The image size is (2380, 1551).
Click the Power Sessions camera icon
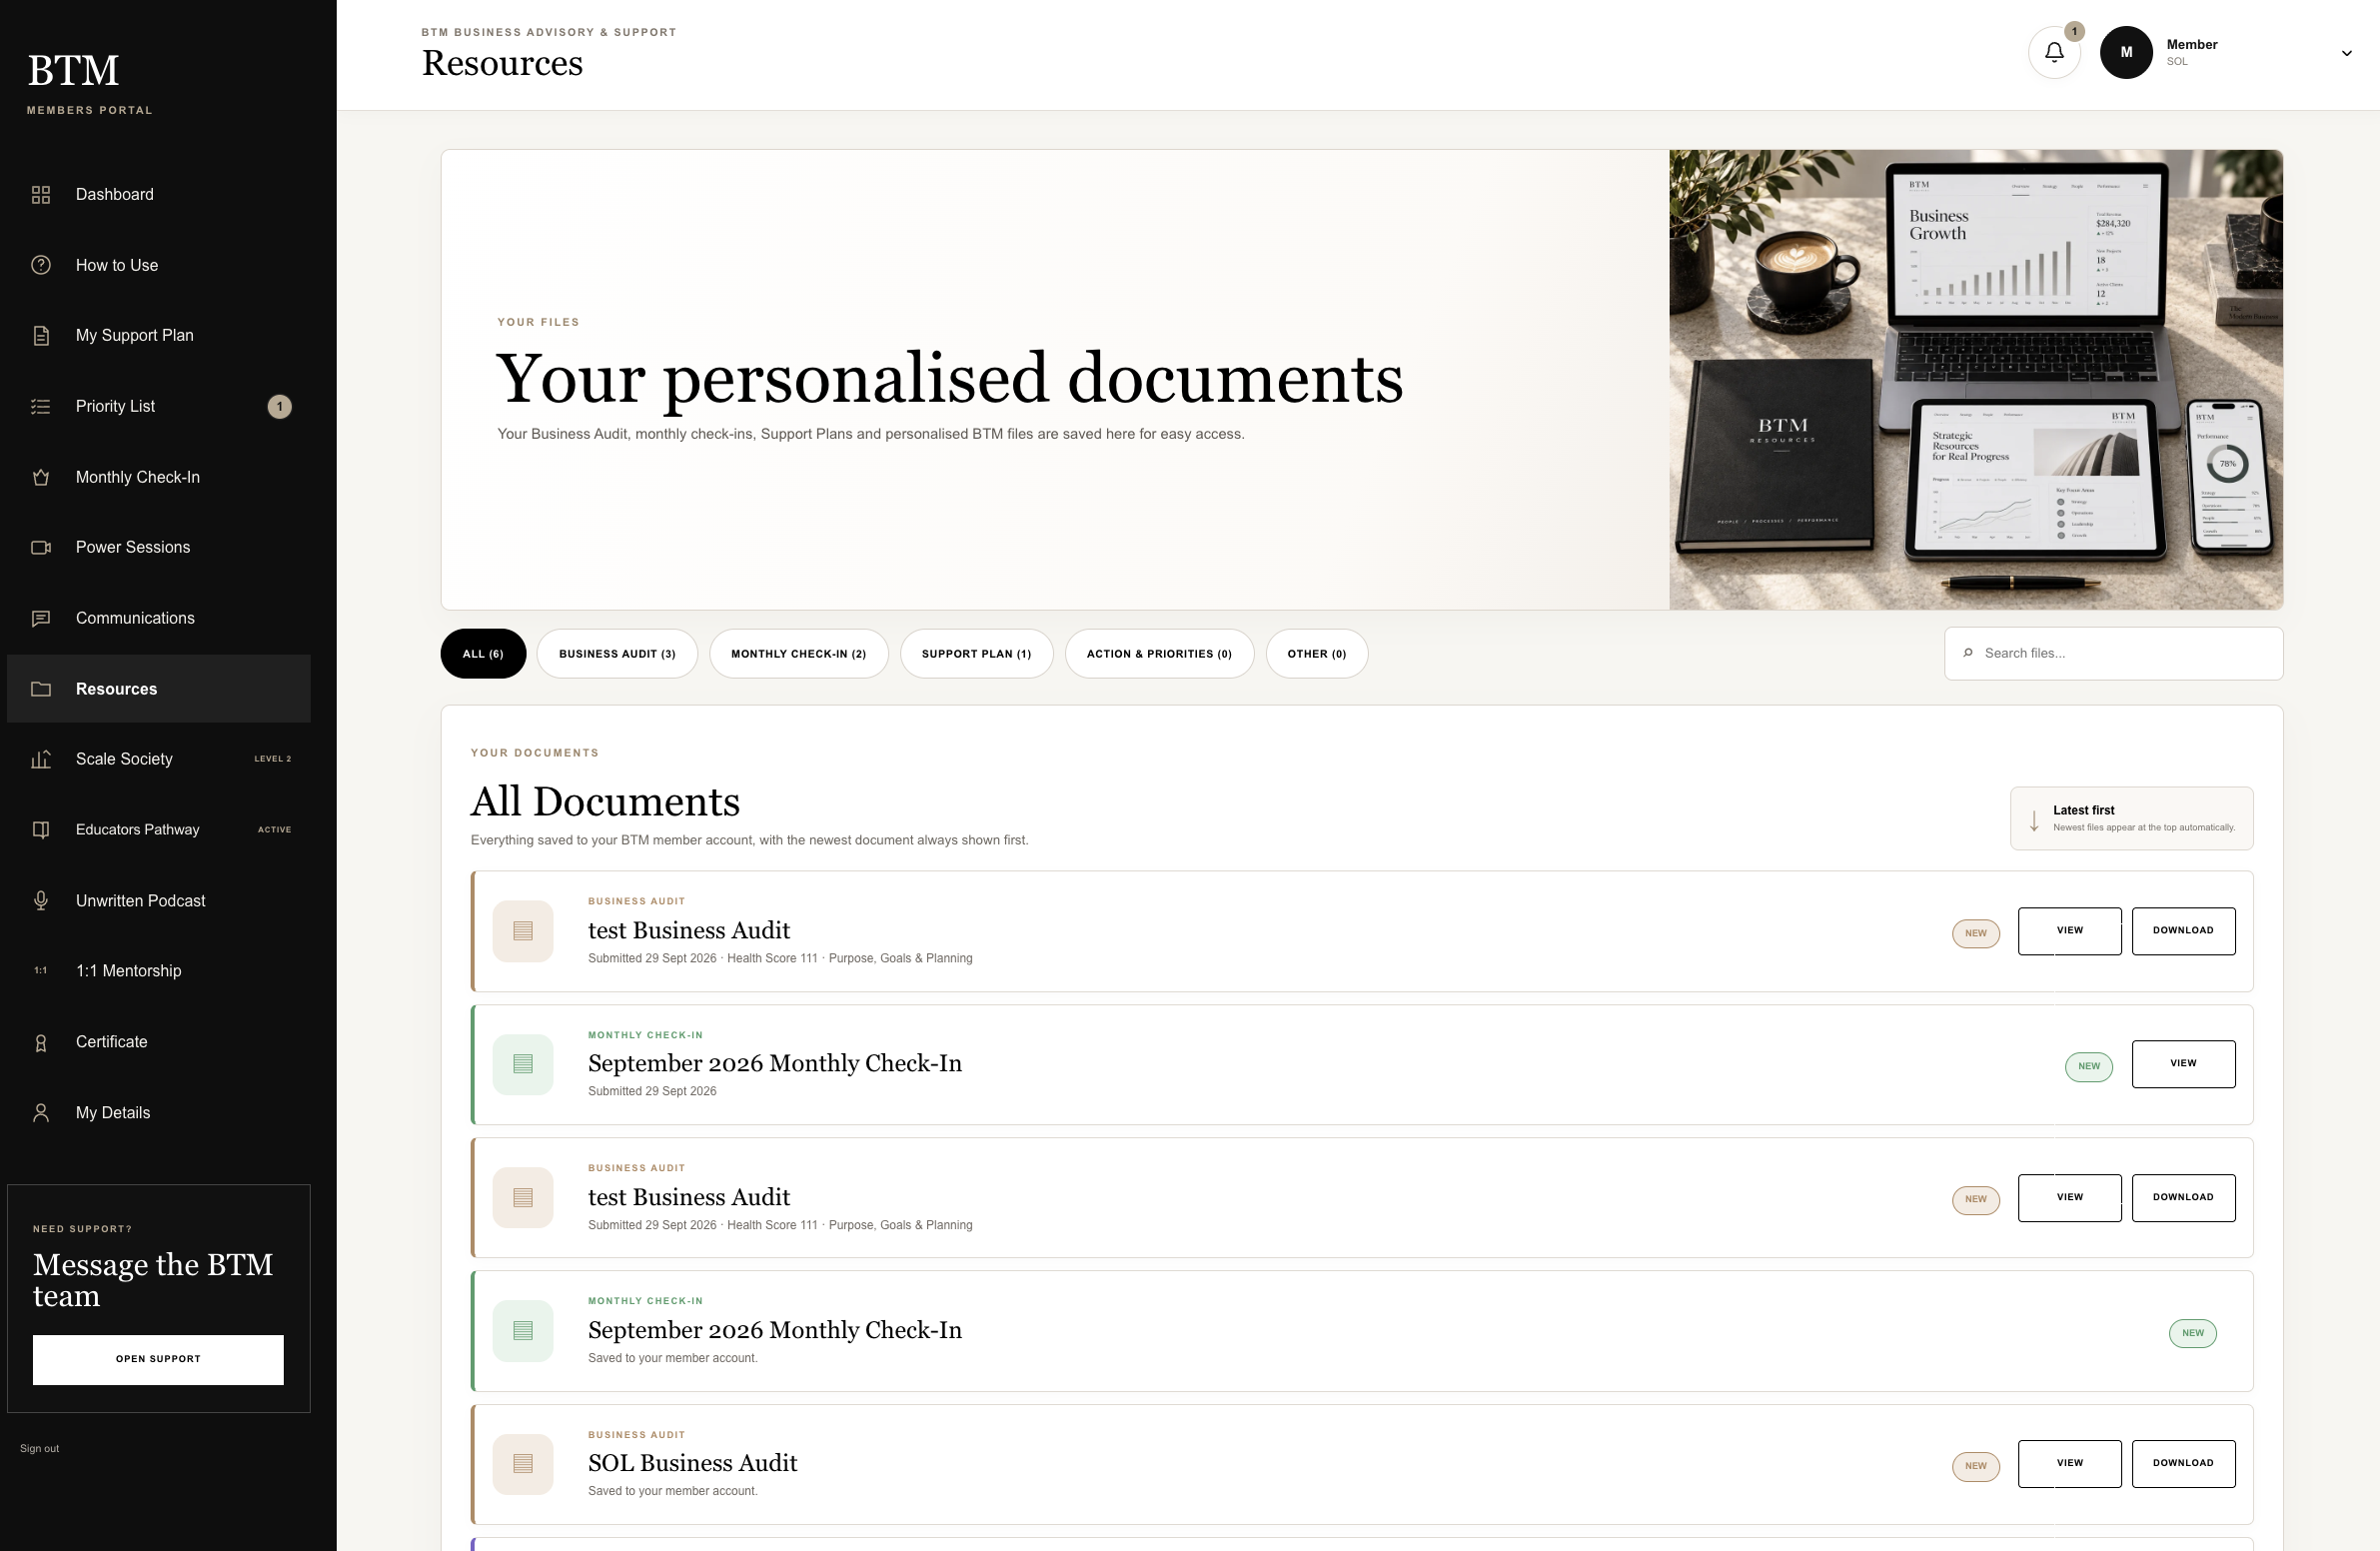tap(41, 547)
